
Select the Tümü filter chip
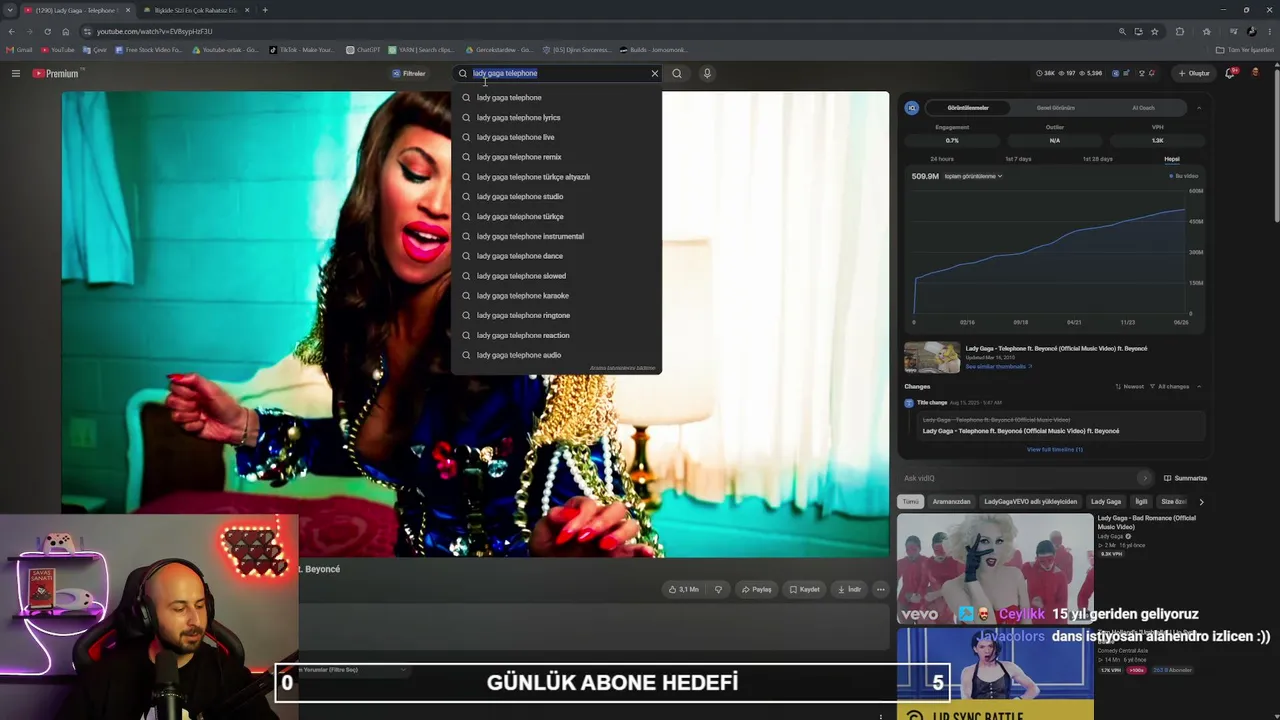pyautogui.click(x=910, y=501)
